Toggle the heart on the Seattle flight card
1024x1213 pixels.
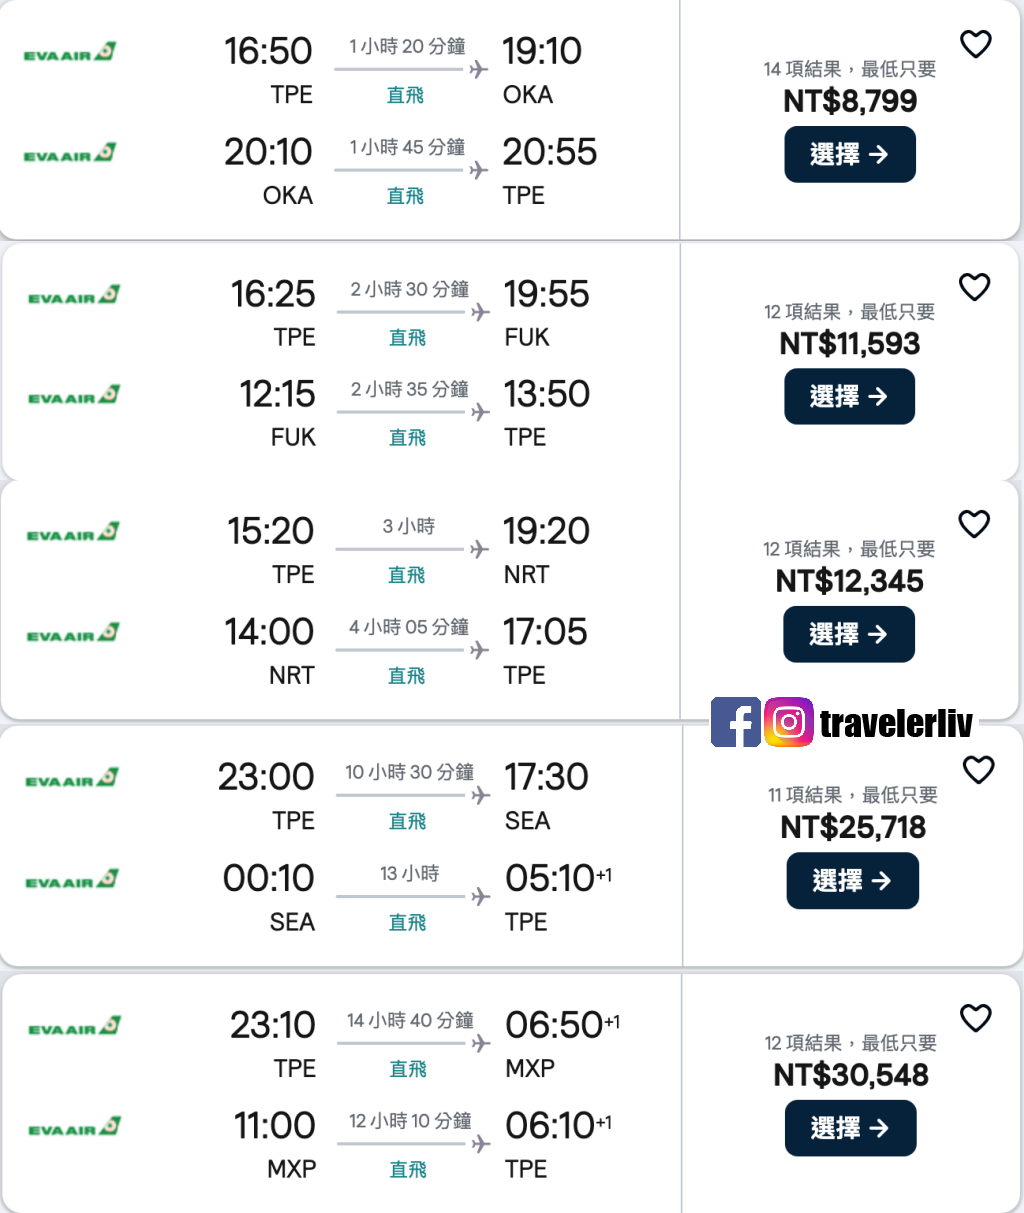click(978, 771)
